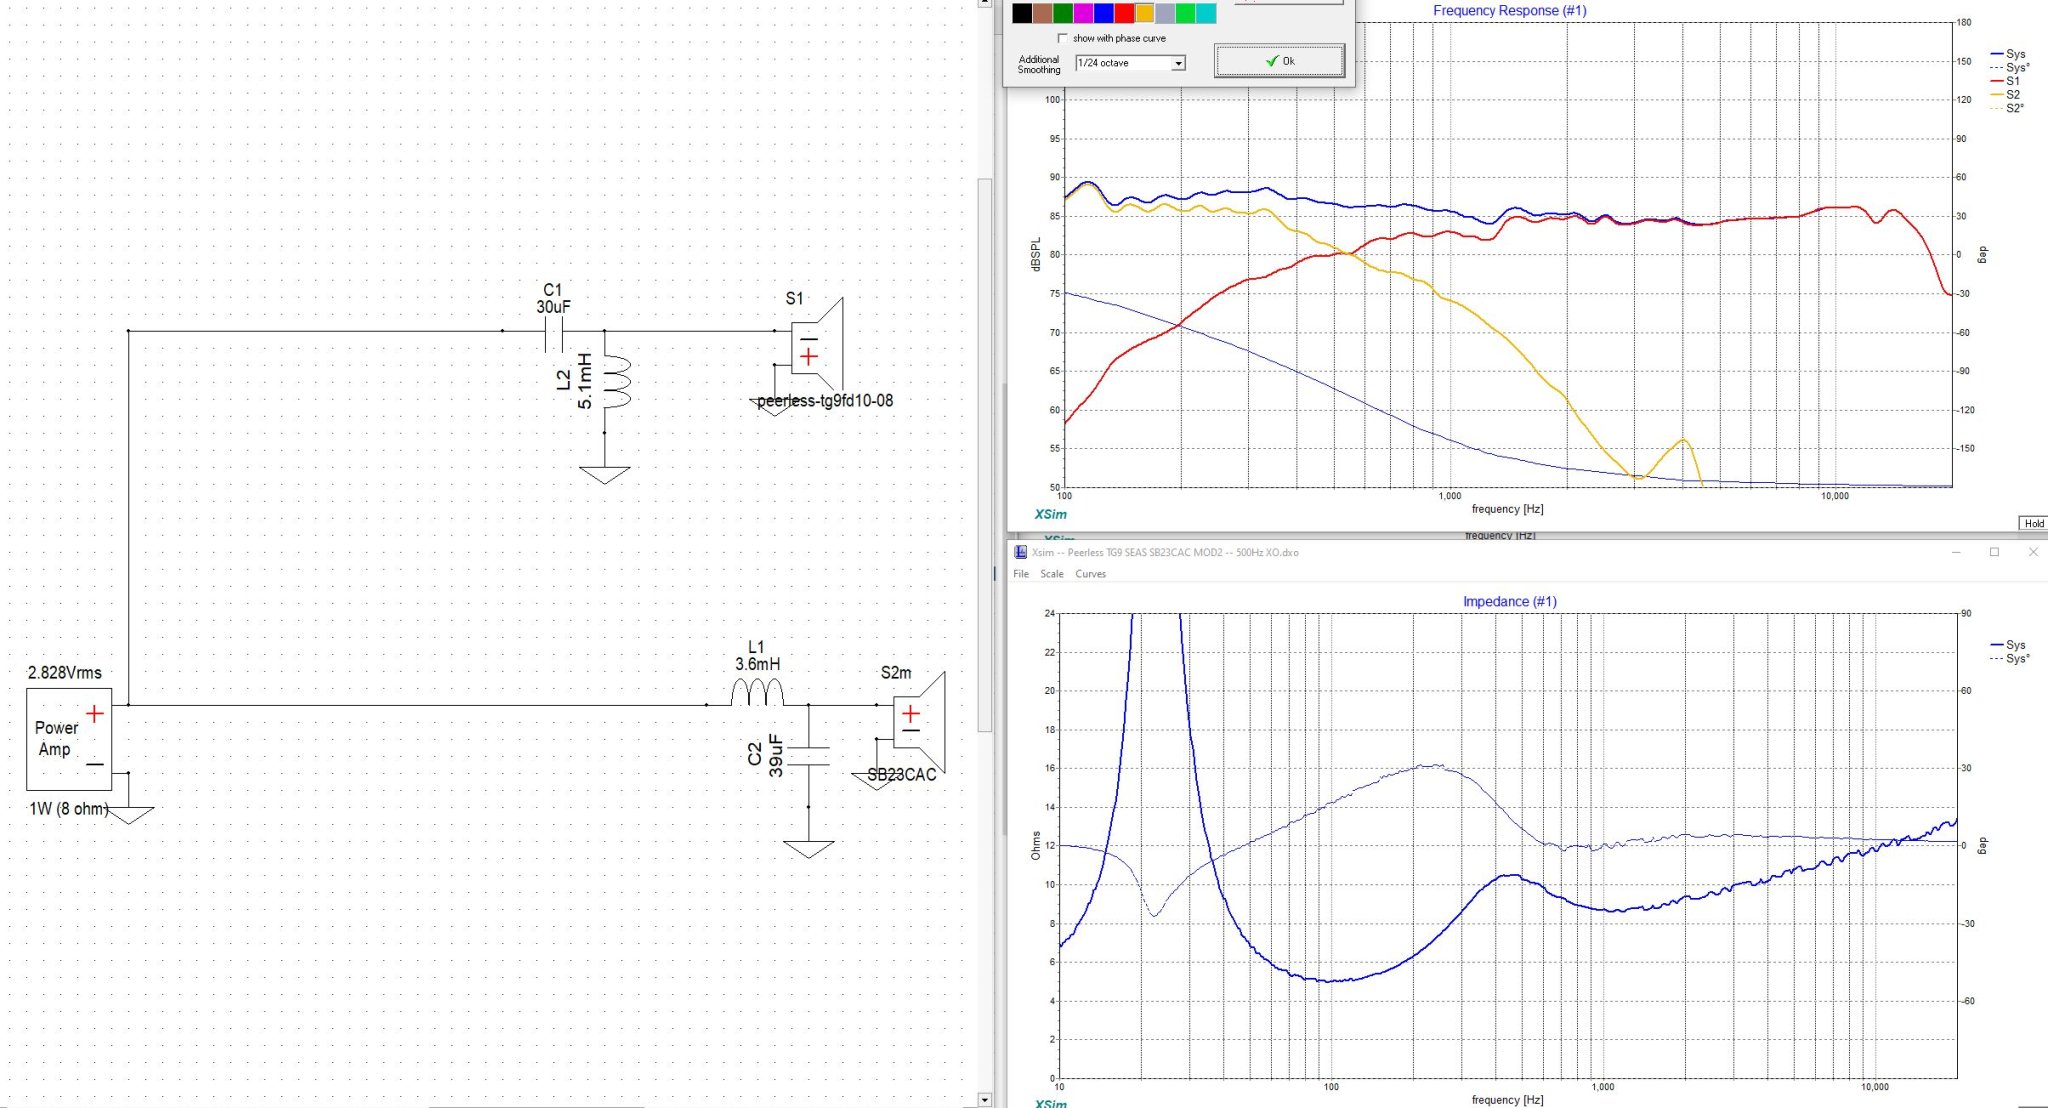Pick the bright green color swatch

(x=1186, y=13)
